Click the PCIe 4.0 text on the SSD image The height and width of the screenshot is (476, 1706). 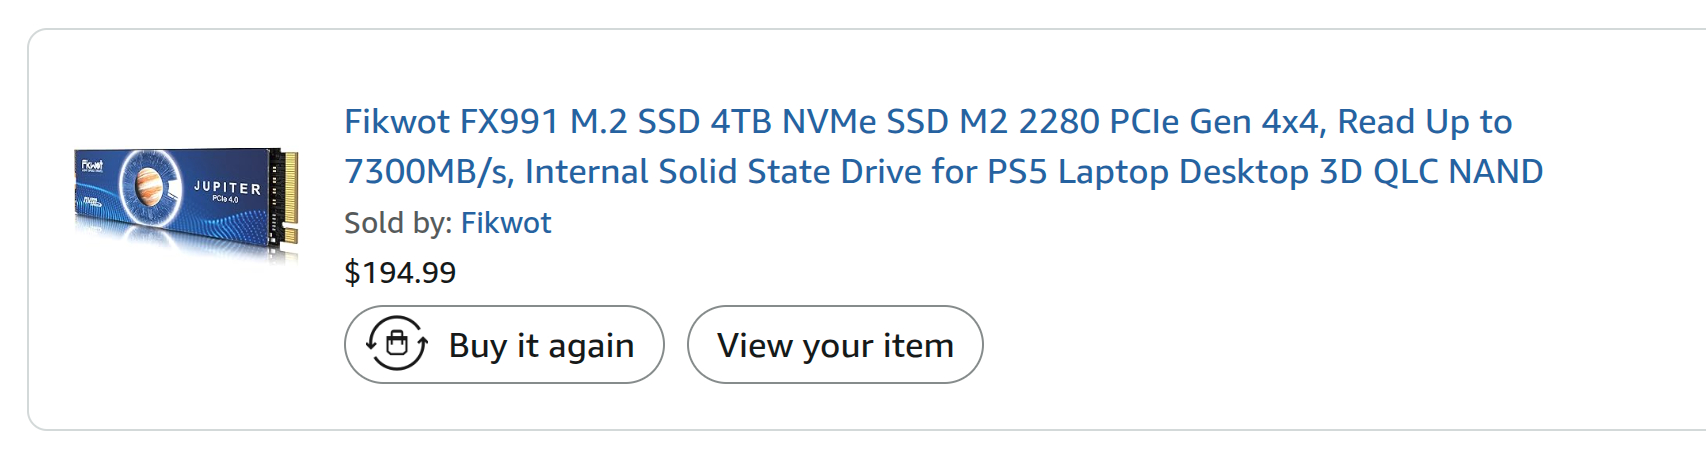tap(225, 200)
